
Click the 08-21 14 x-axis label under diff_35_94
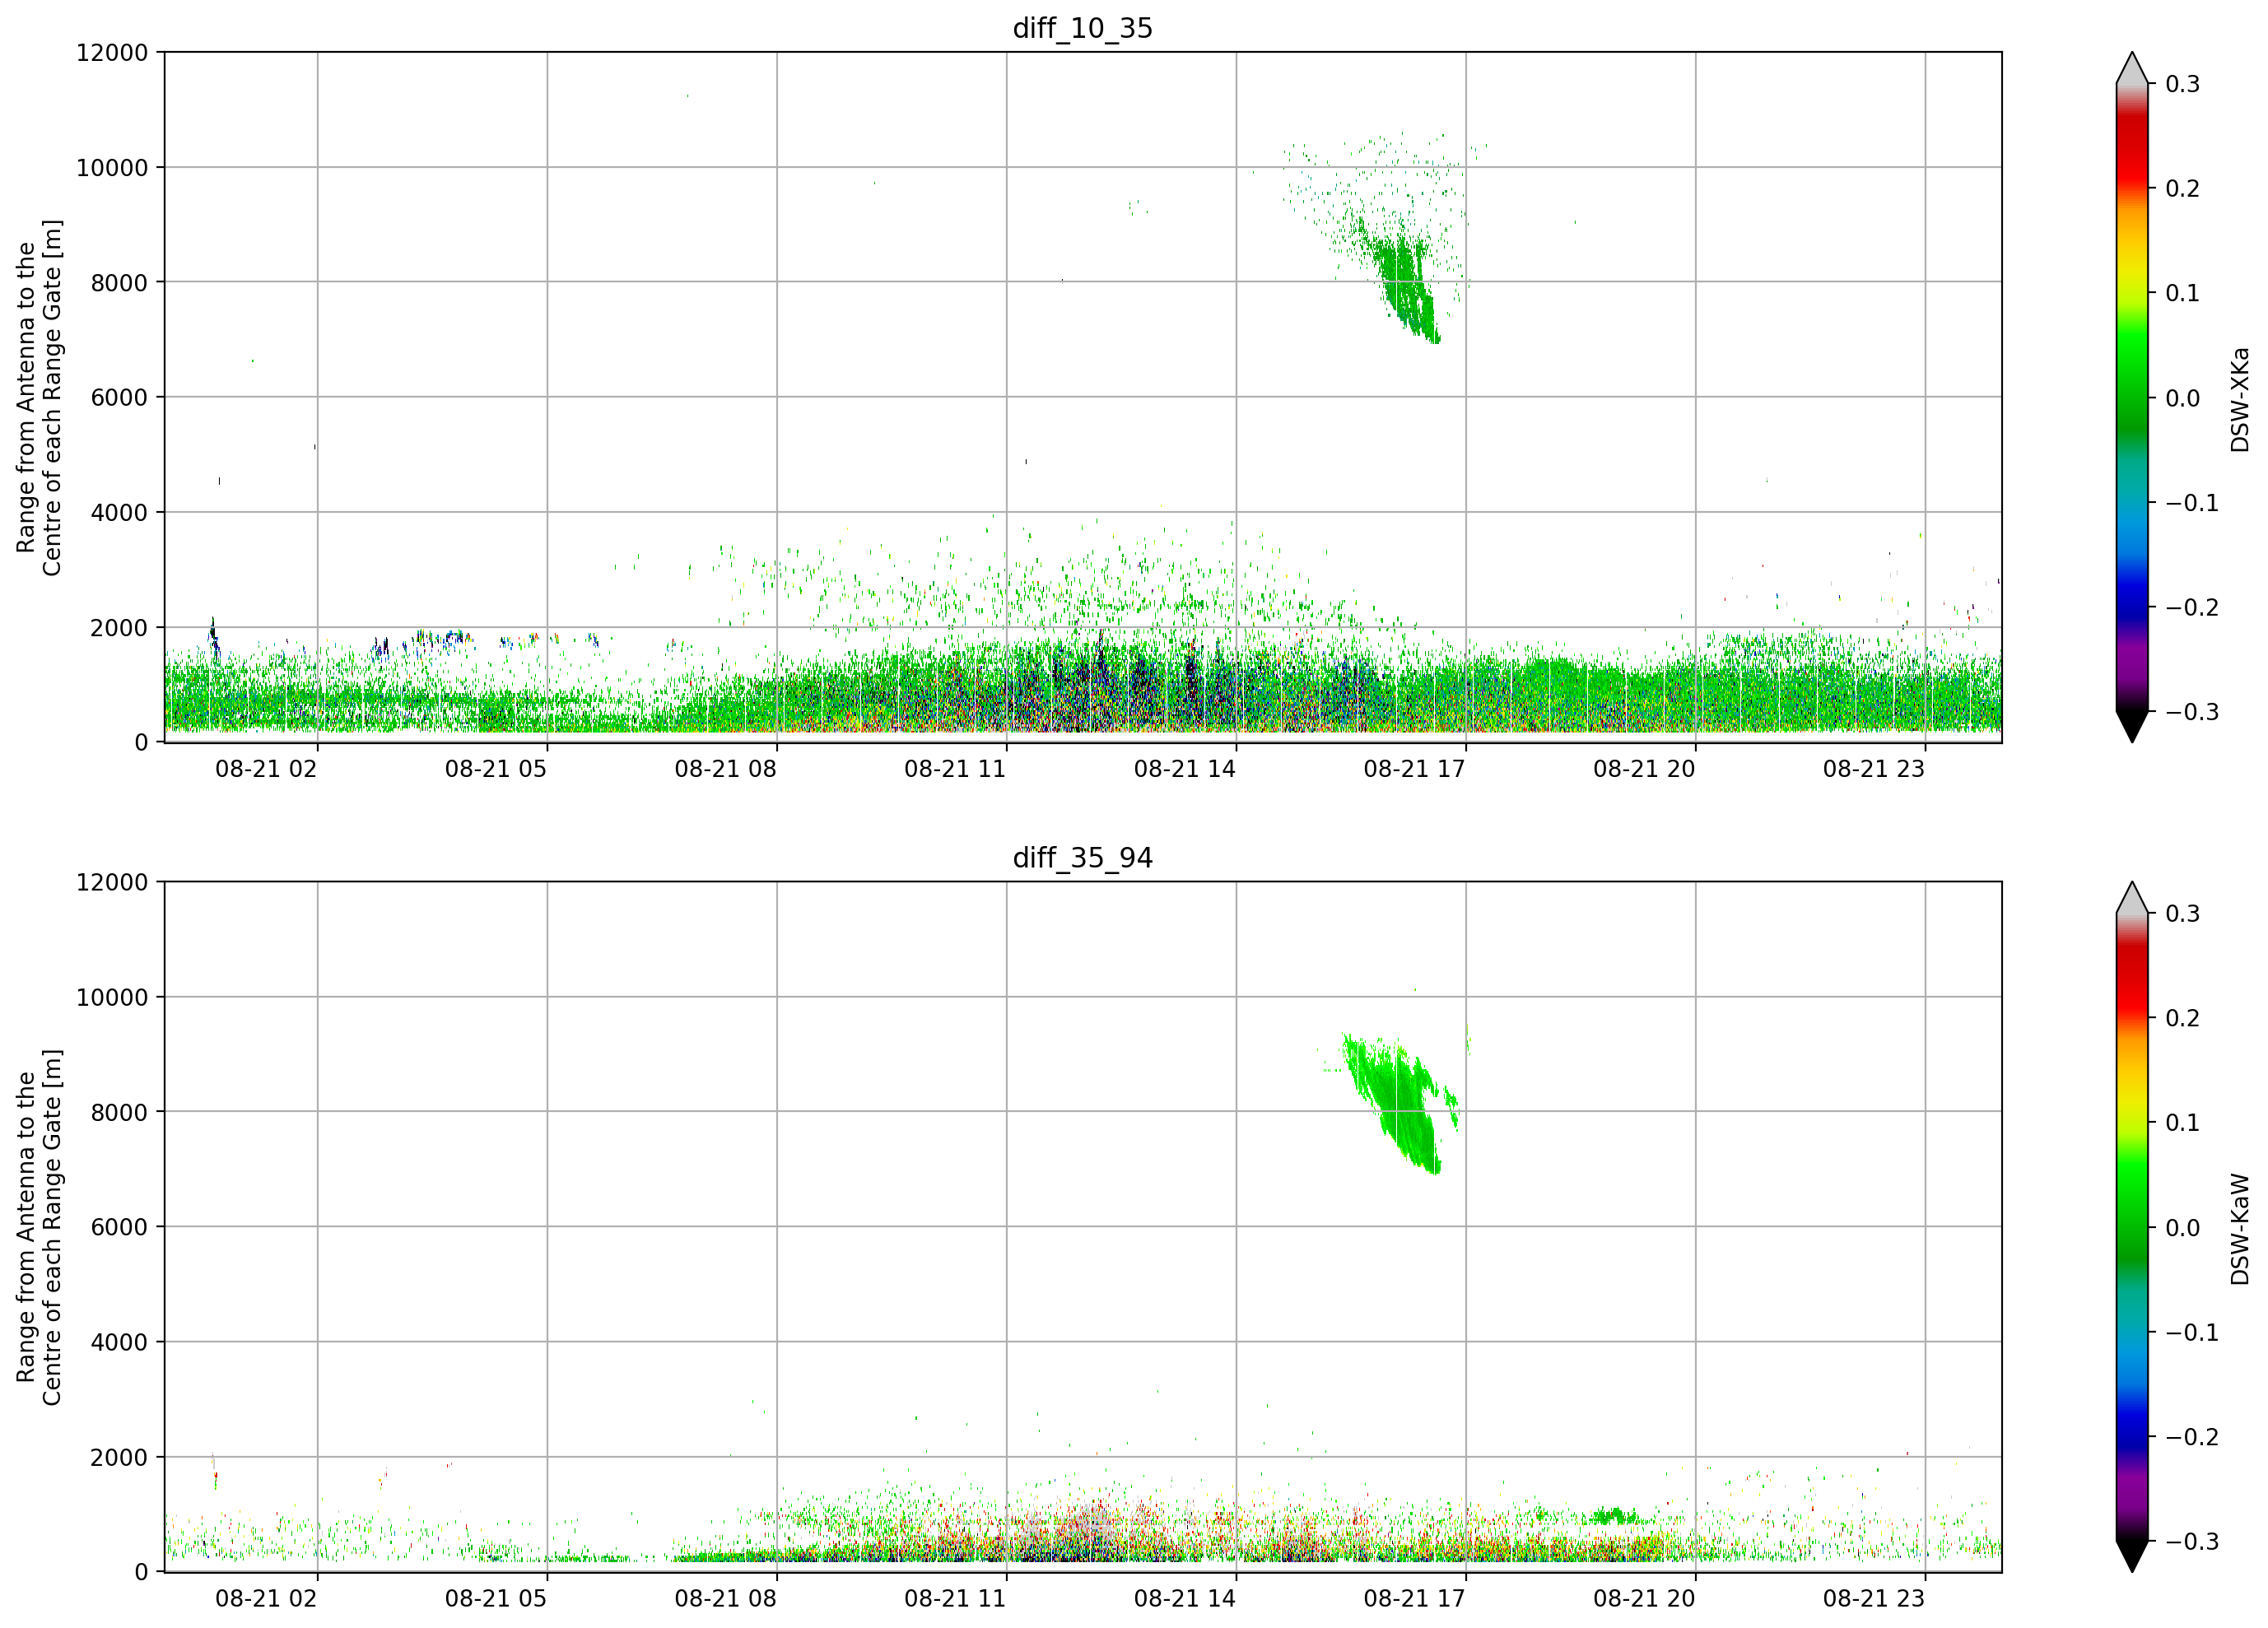pyautogui.click(x=1185, y=1599)
